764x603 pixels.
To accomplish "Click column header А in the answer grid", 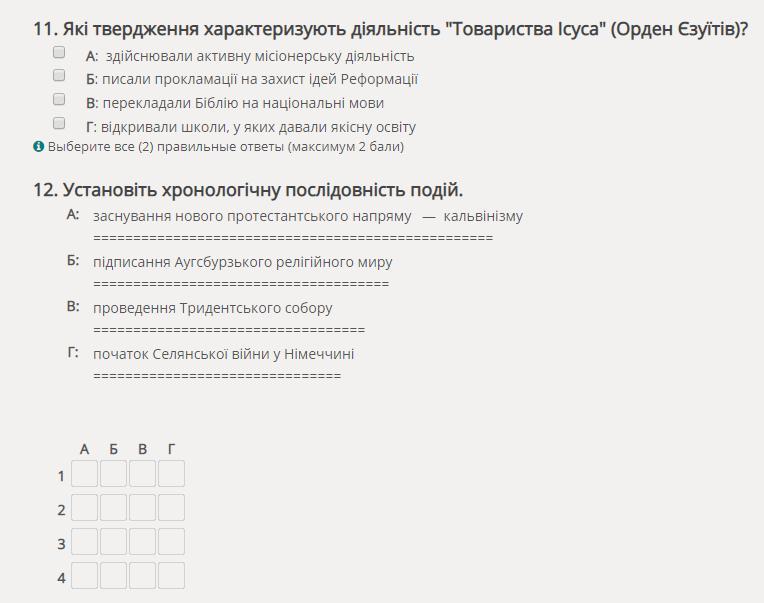I will click(84, 449).
